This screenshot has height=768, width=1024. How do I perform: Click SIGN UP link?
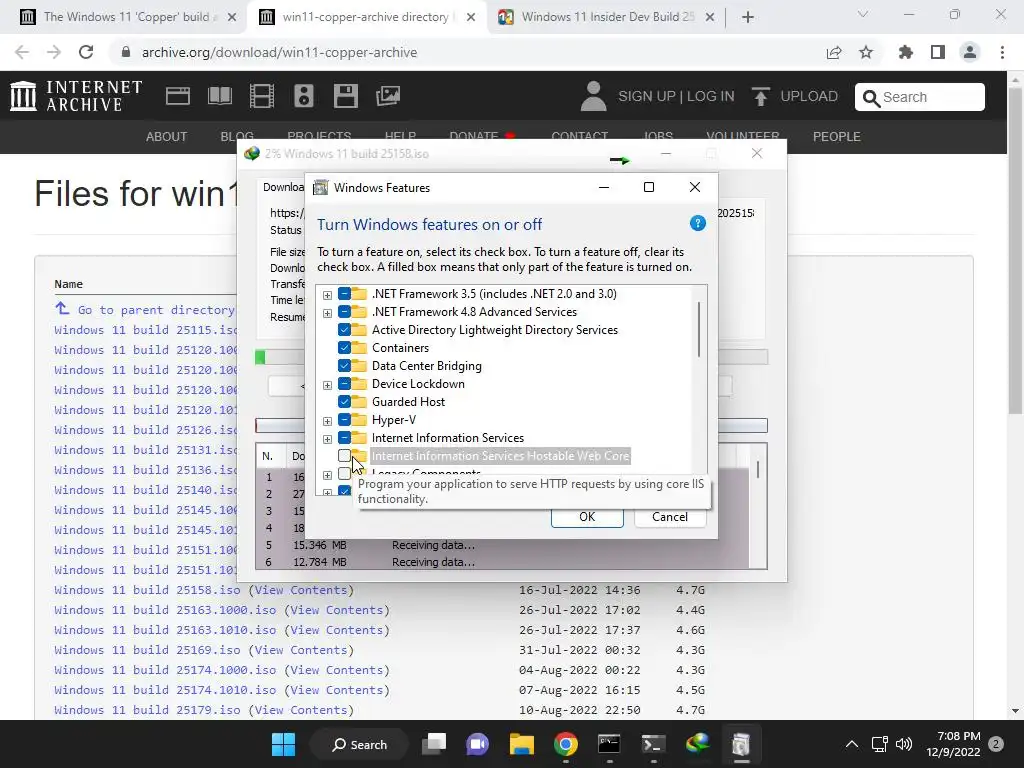click(647, 97)
